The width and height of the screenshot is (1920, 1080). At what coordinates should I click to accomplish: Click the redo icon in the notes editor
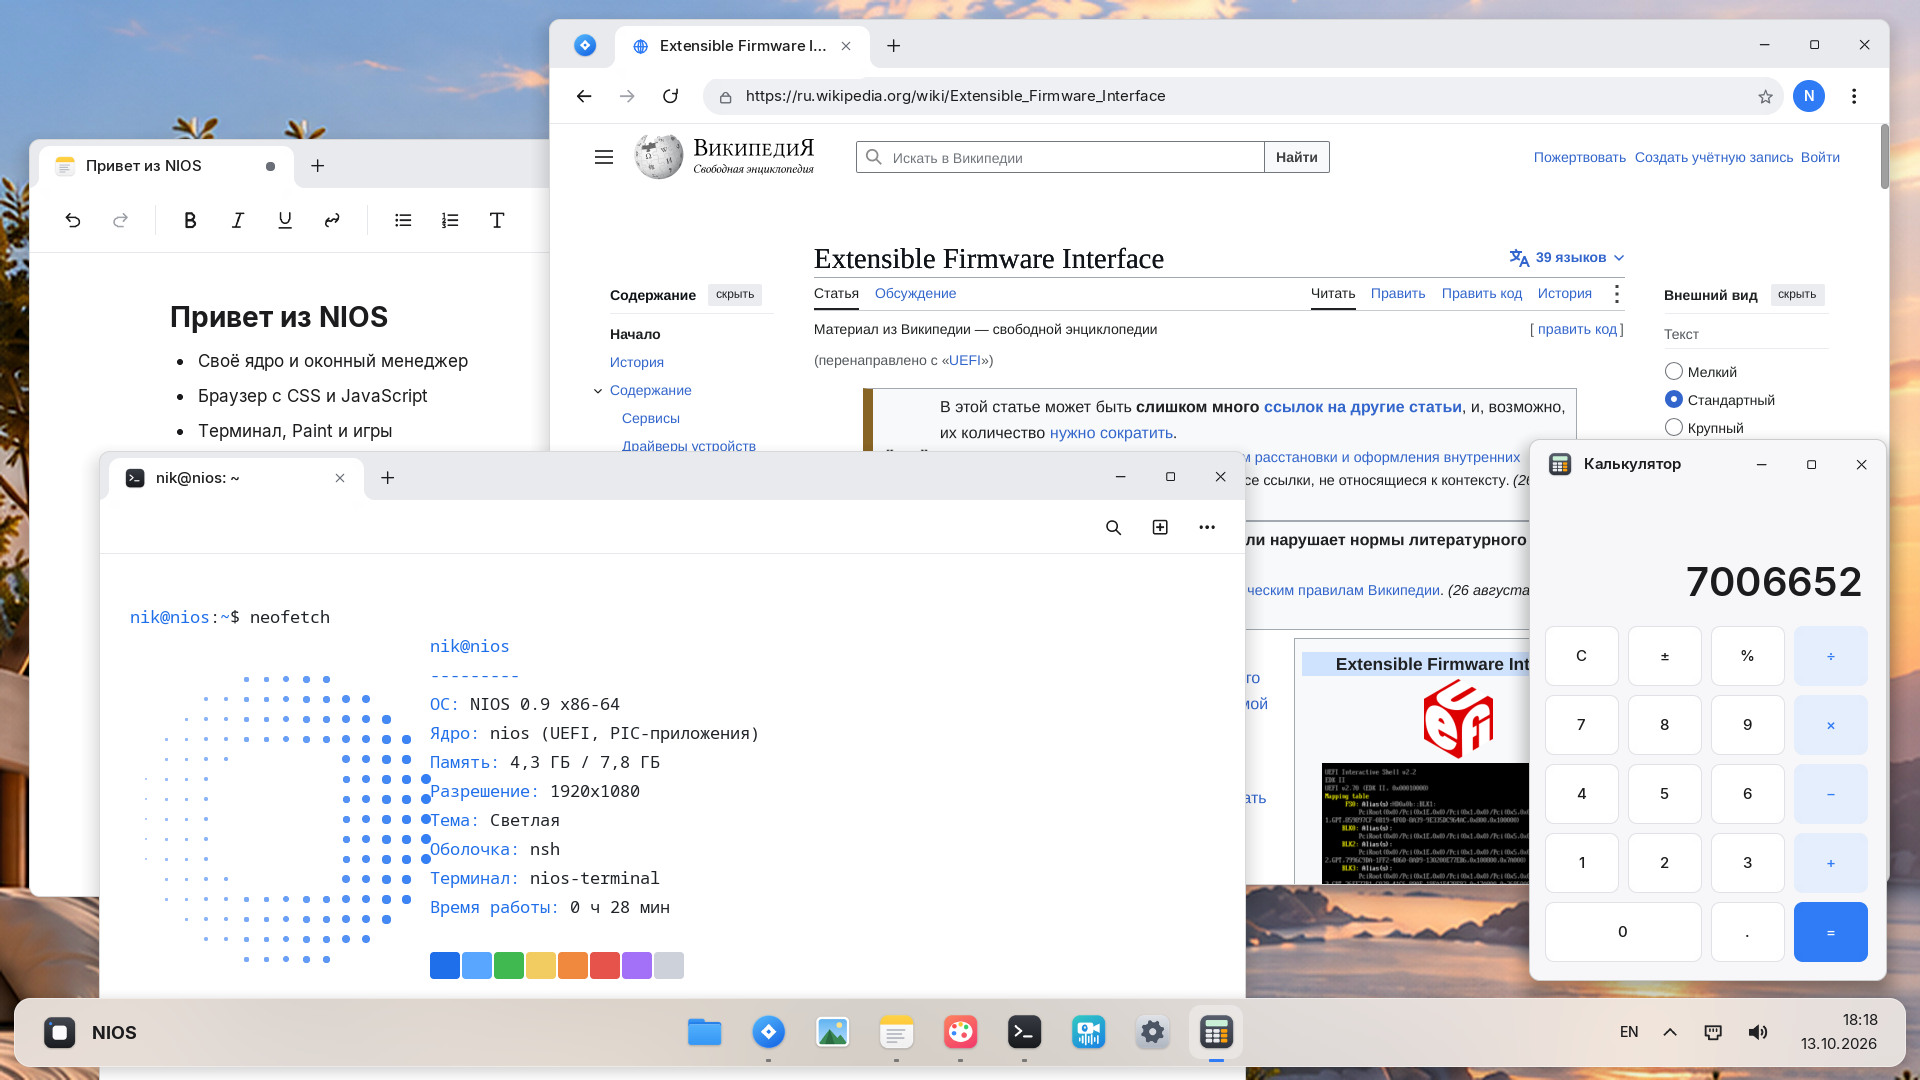(x=120, y=220)
